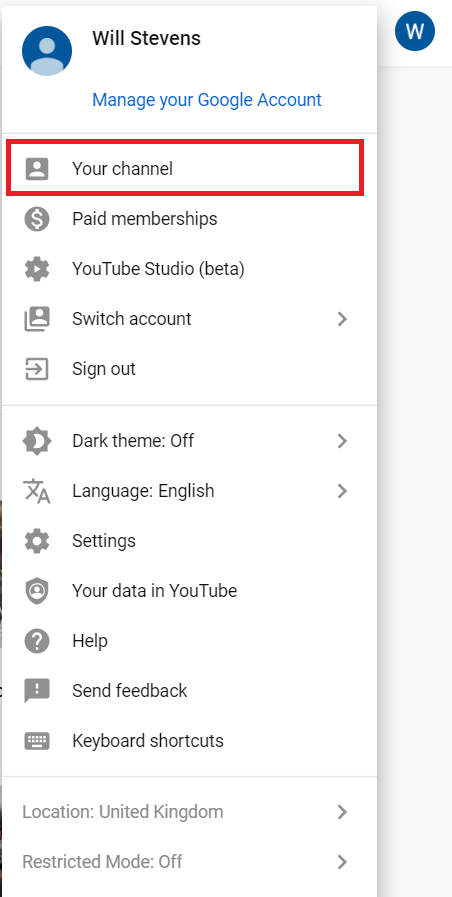Click the Send feedback speech bubble icon
452x897 pixels.
click(x=37, y=691)
